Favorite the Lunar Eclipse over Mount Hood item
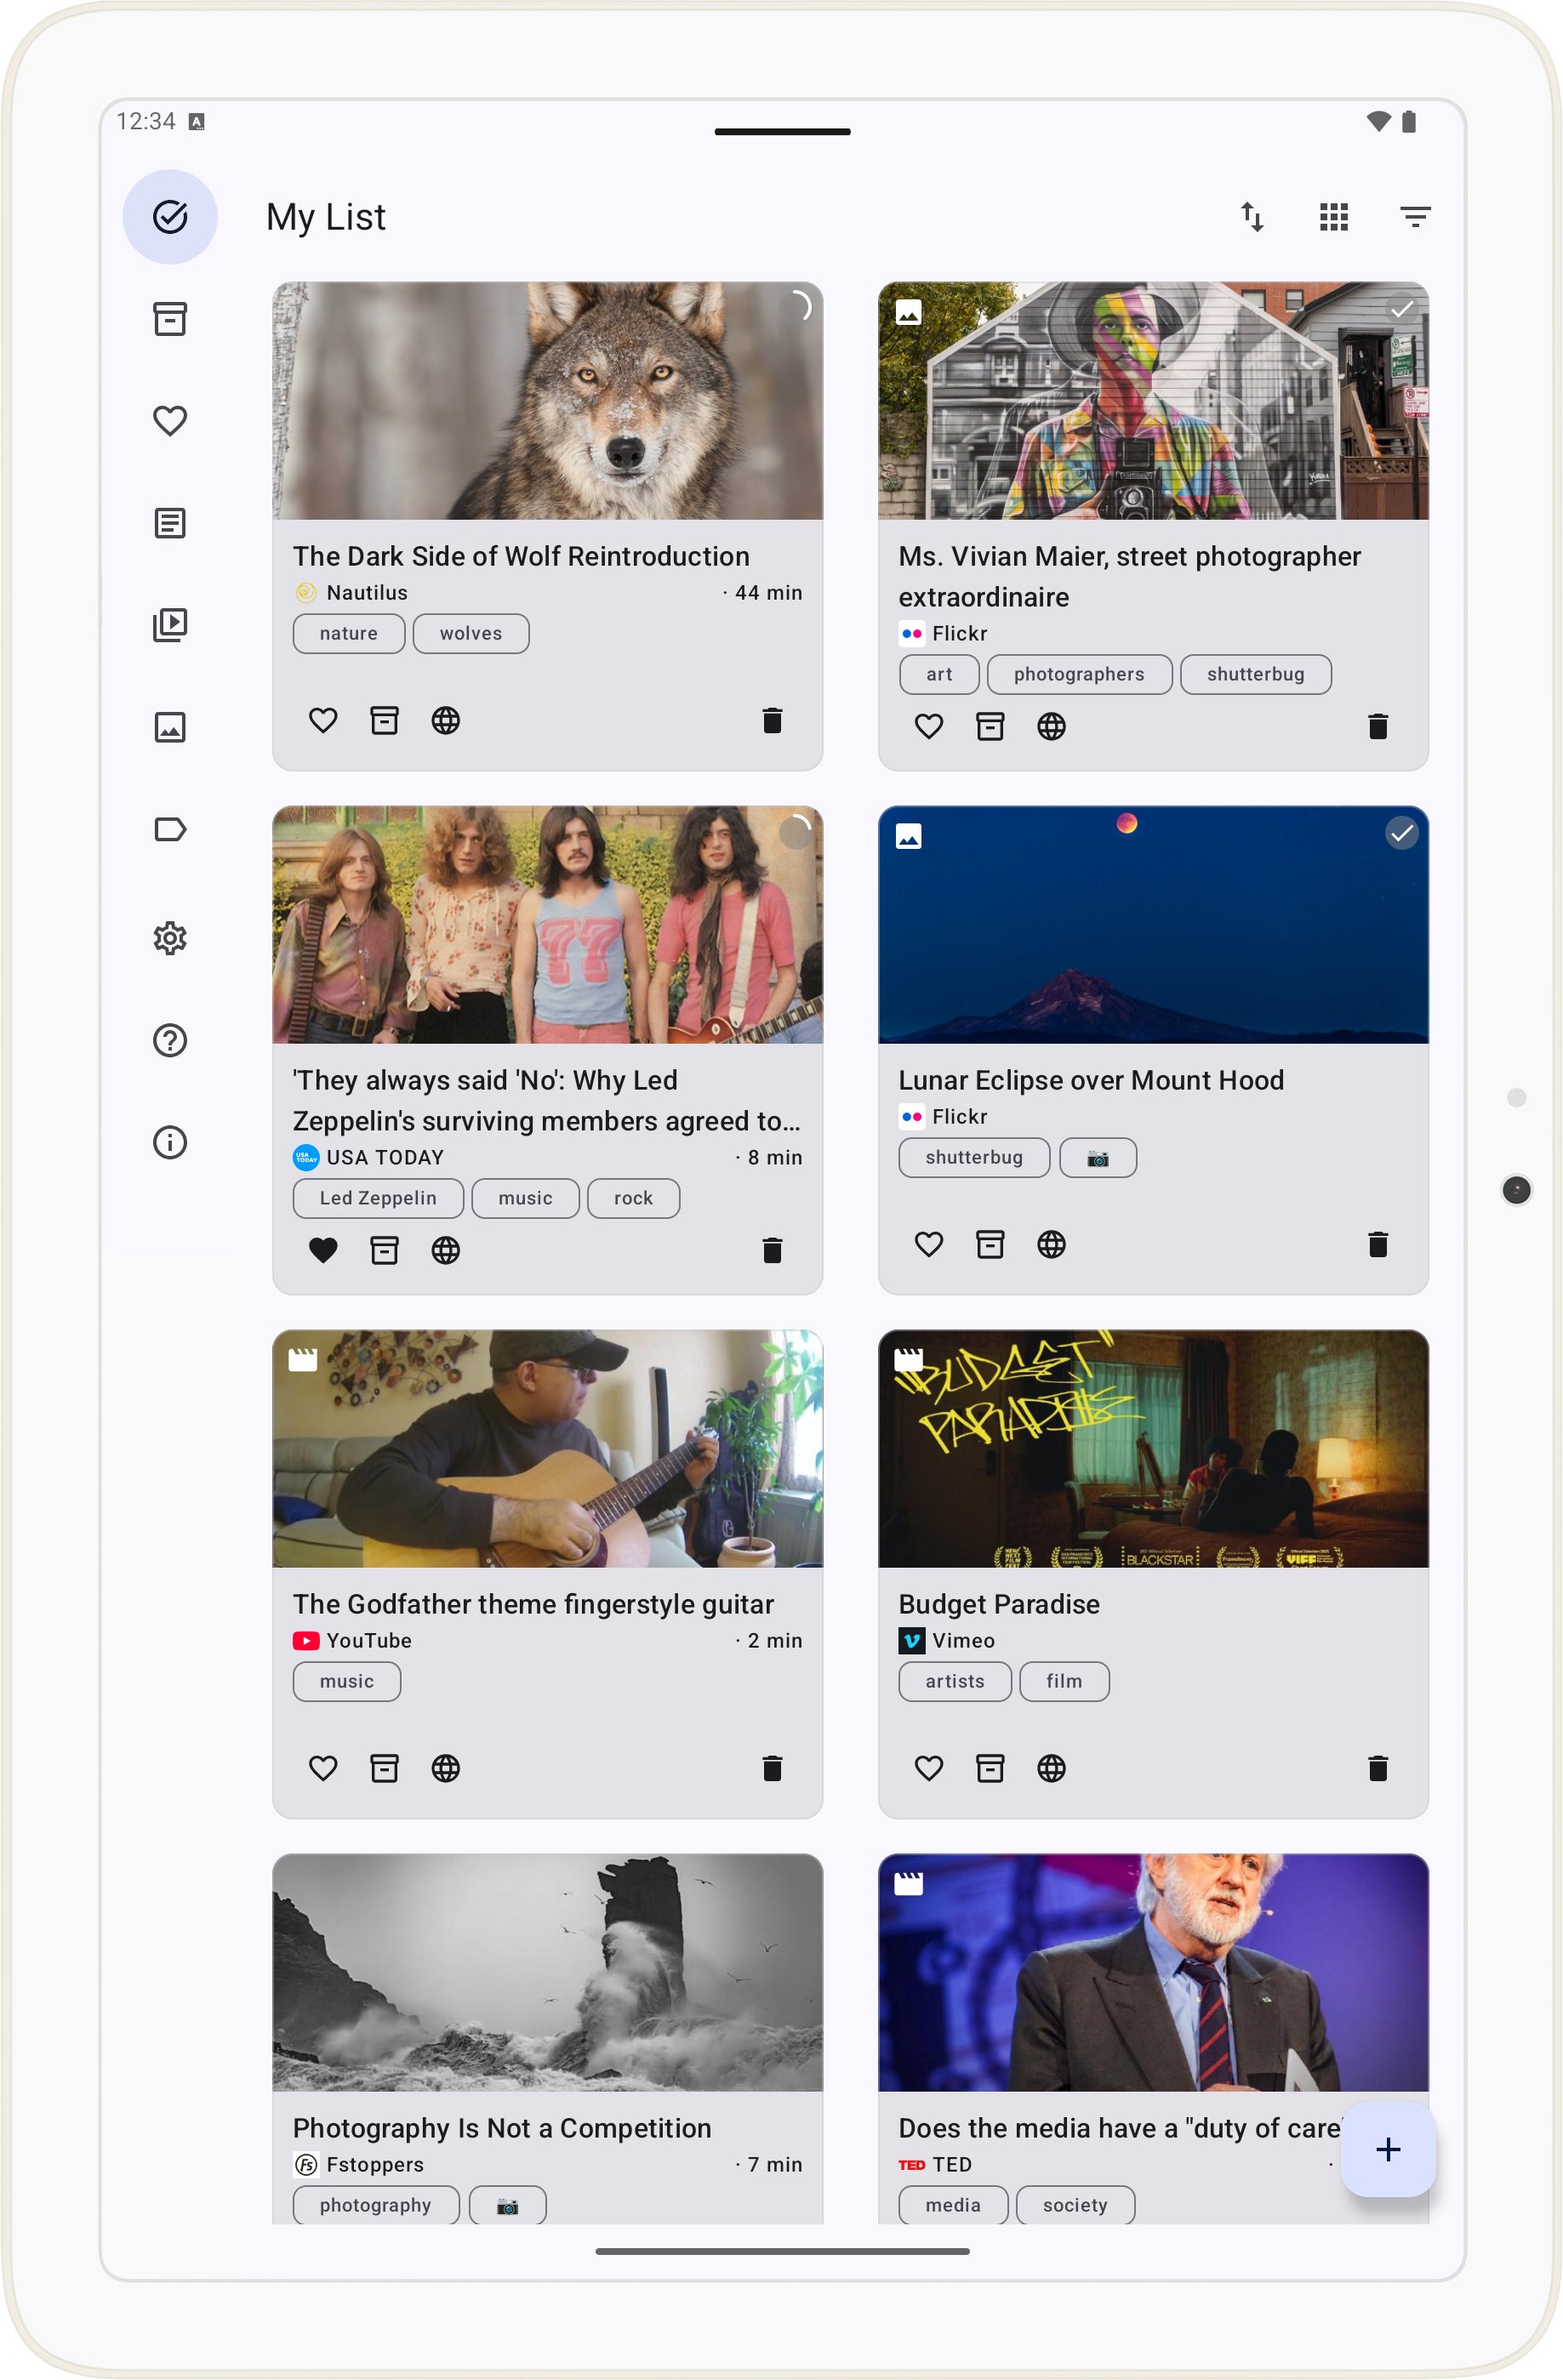 point(928,1244)
